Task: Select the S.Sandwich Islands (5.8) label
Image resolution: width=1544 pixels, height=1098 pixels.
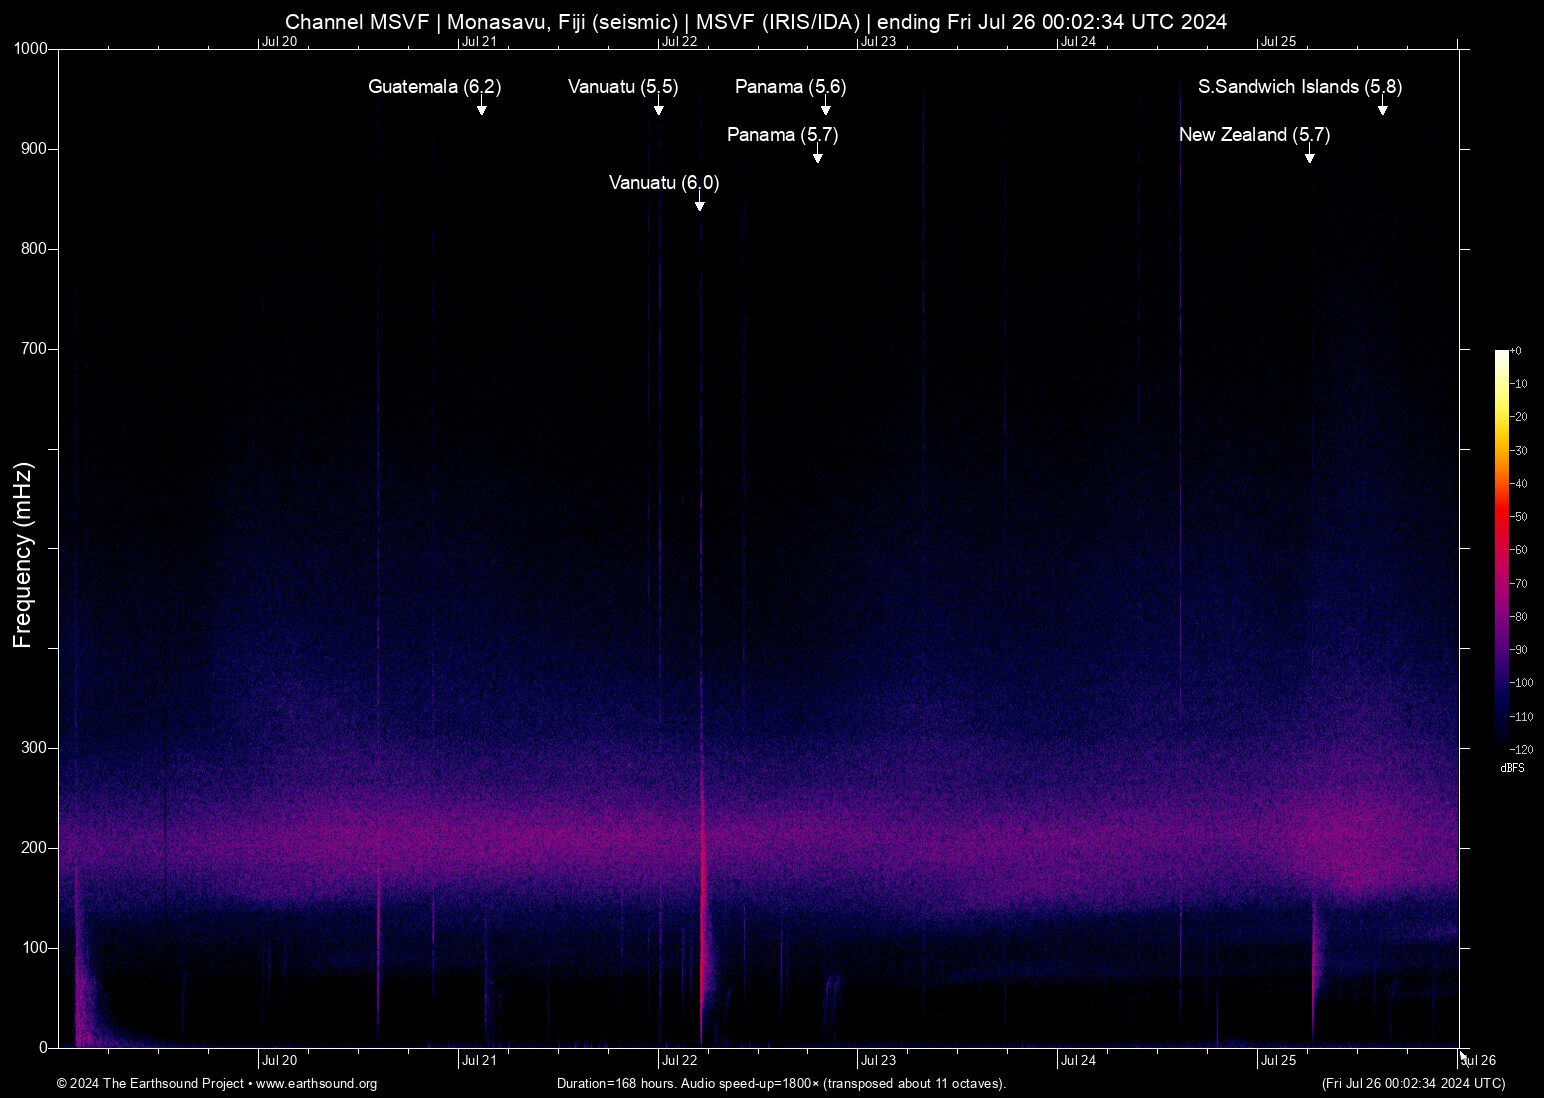Action: (x=1300, y=87)
